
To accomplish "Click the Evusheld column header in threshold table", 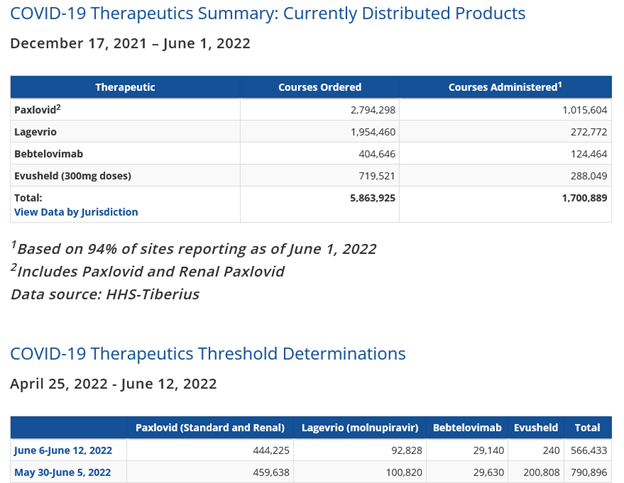I will tap(536, 428).
